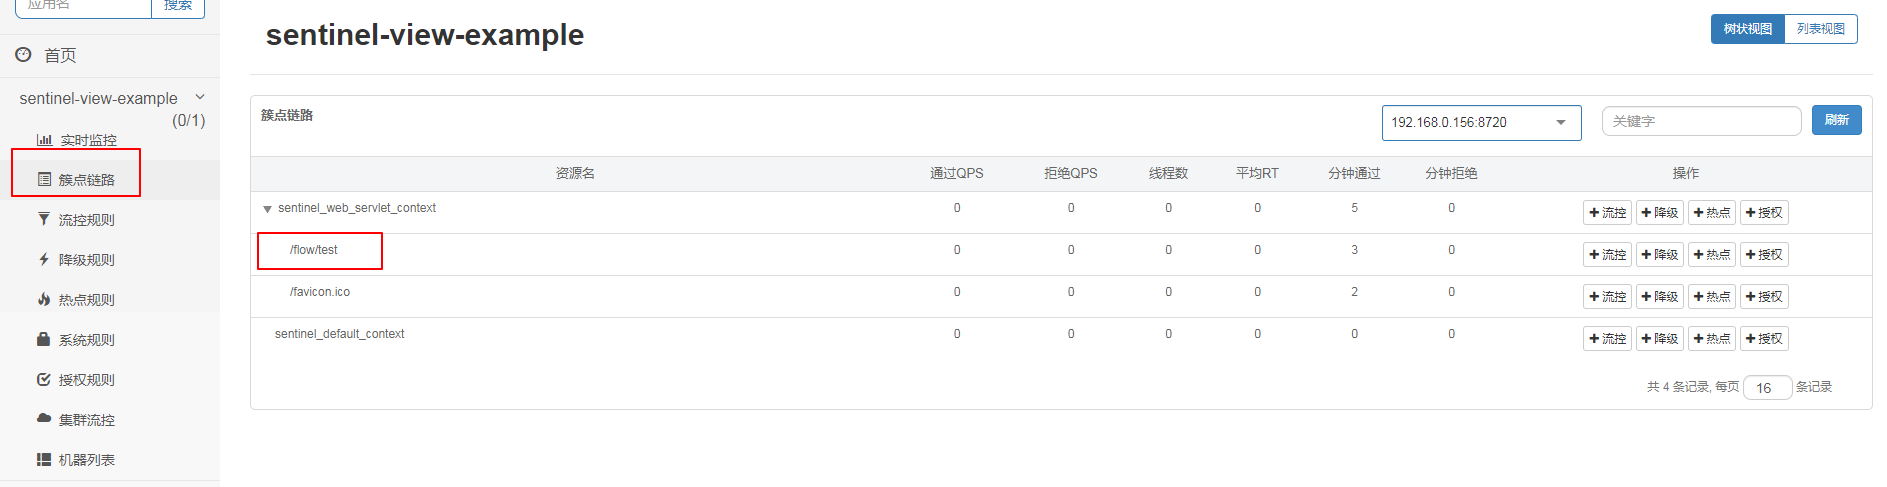Focus the 关键字 keyword input field
The height and width of the screenshot is (487, 1887).
click(1701, 121)
